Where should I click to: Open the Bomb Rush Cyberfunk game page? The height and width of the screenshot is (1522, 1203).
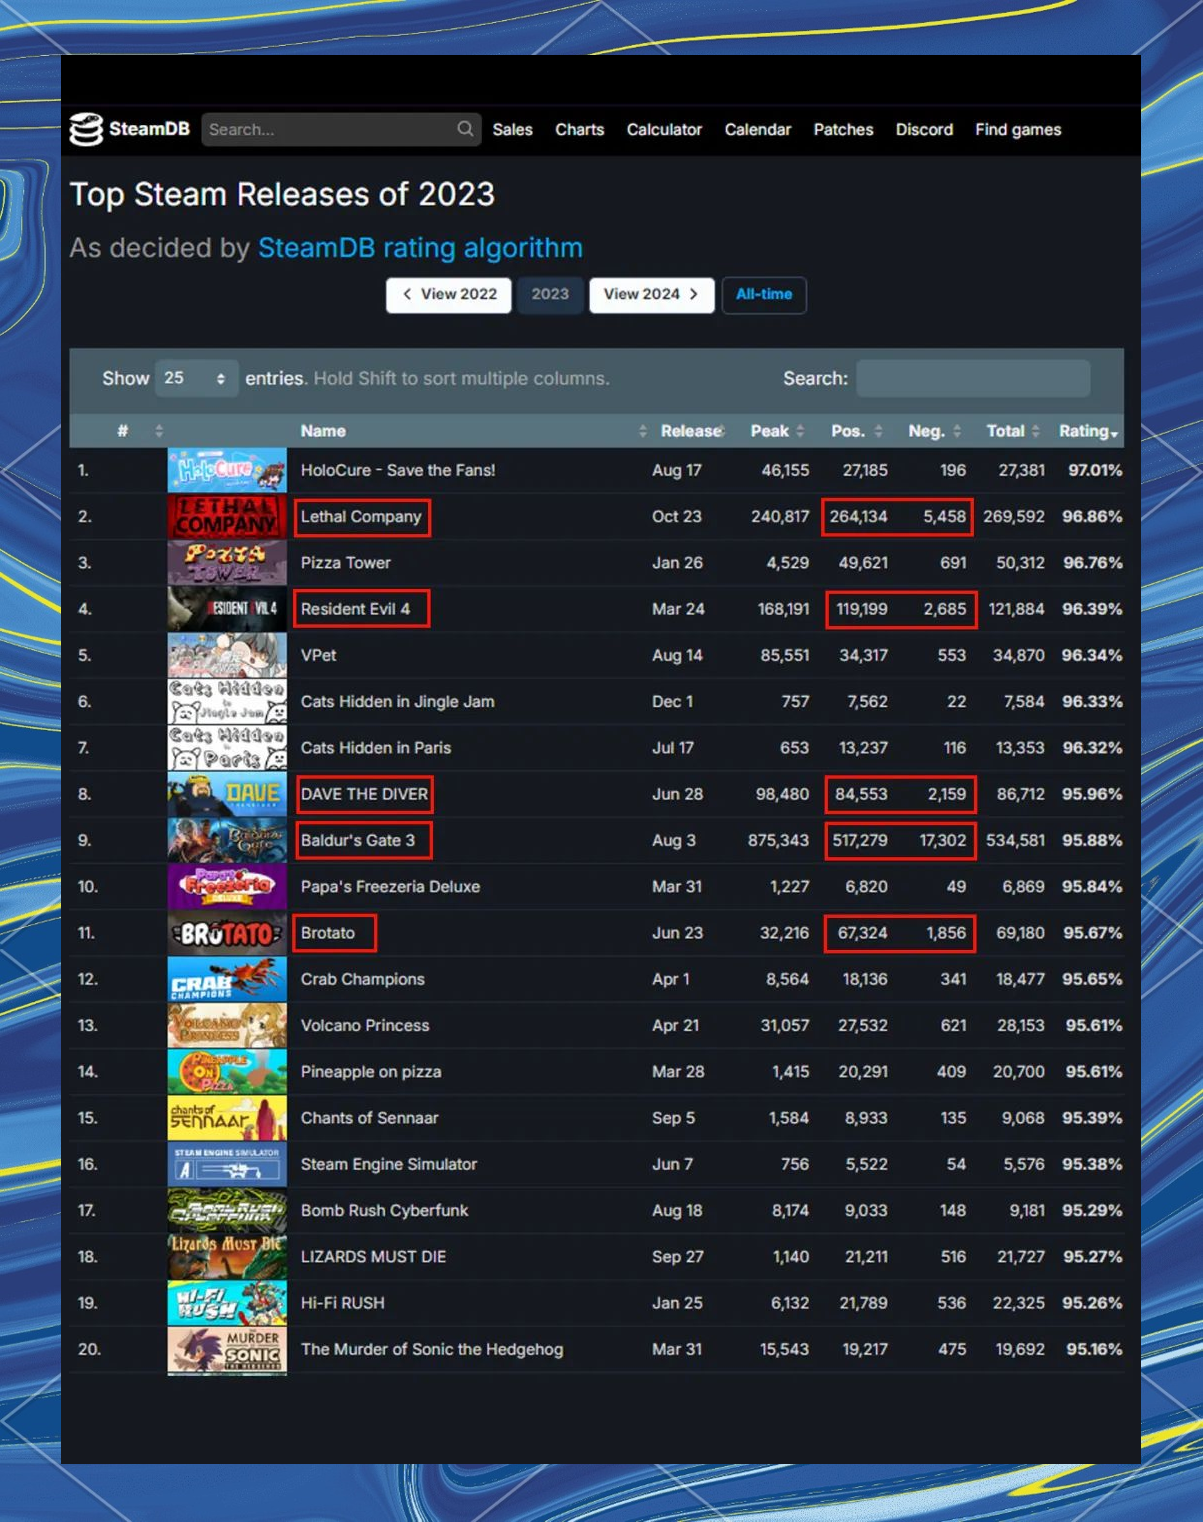click(x=384, y=1210)
